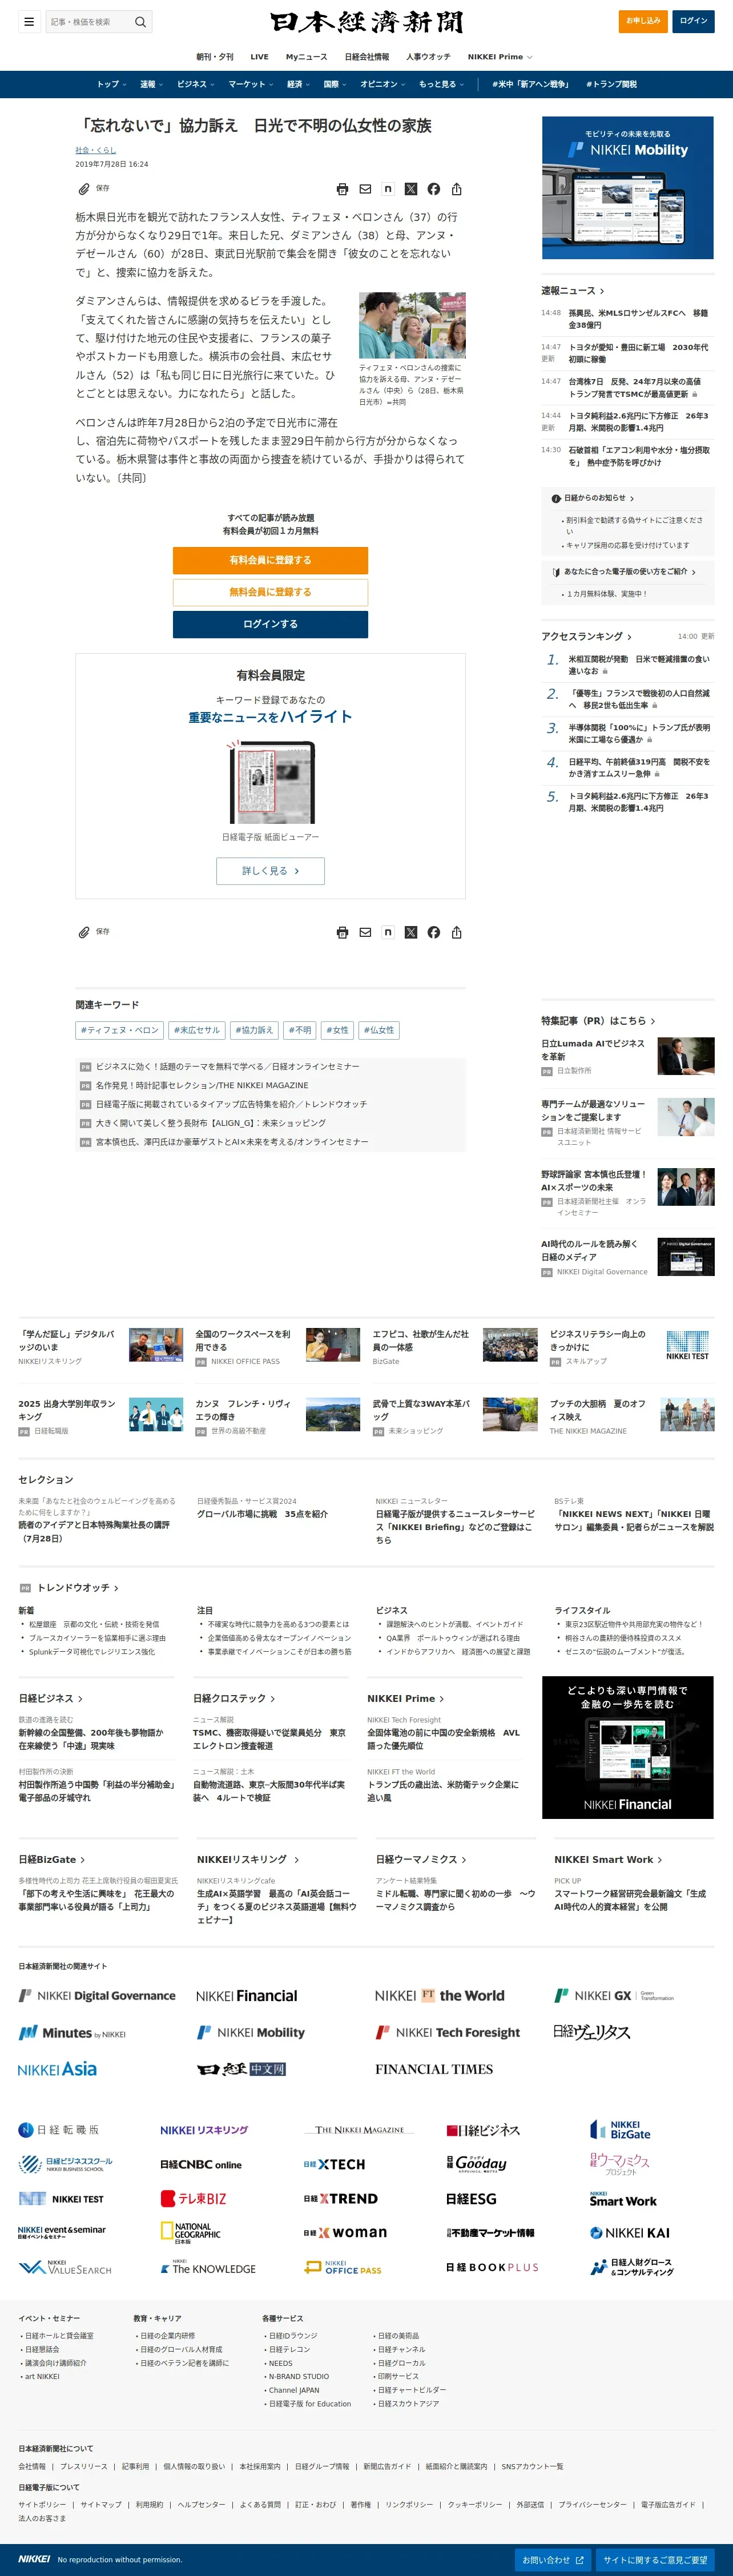Expand the 経済 navigation dropdown
Screen dimensions: 733x2576
point(298,84)
